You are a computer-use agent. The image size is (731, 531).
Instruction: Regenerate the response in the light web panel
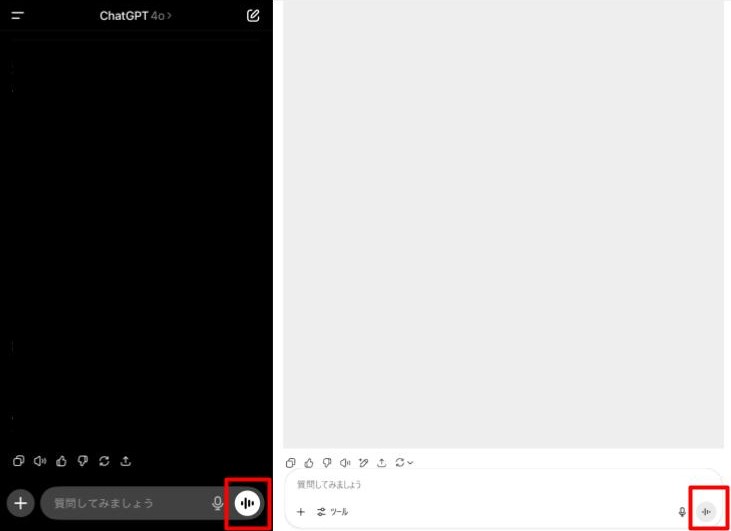[x=400, y=463]
